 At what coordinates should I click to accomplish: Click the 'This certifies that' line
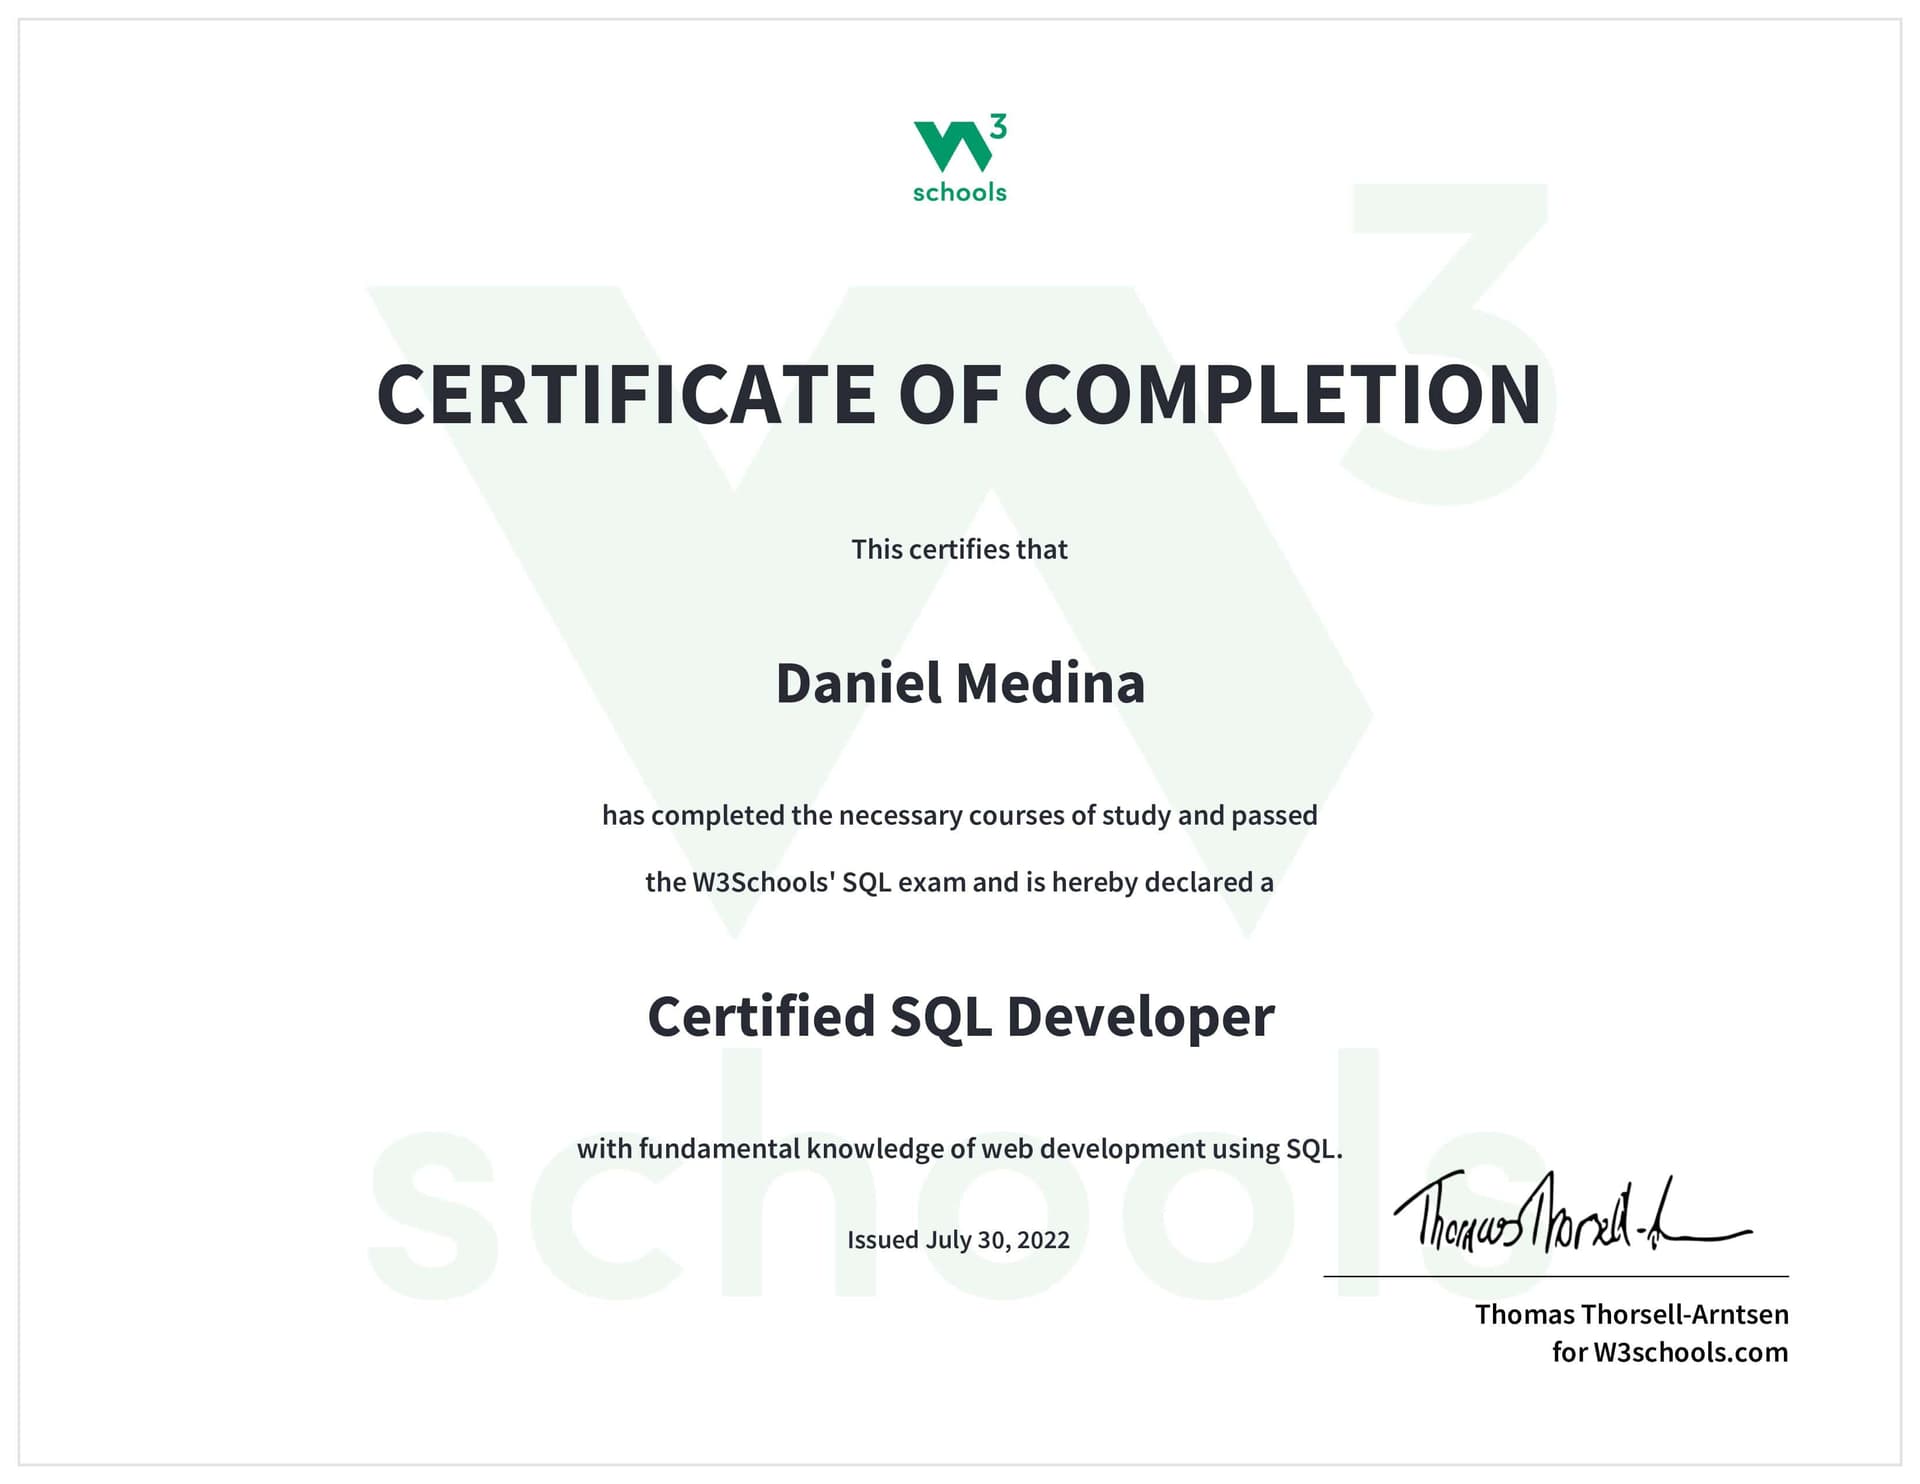[958, 548]
